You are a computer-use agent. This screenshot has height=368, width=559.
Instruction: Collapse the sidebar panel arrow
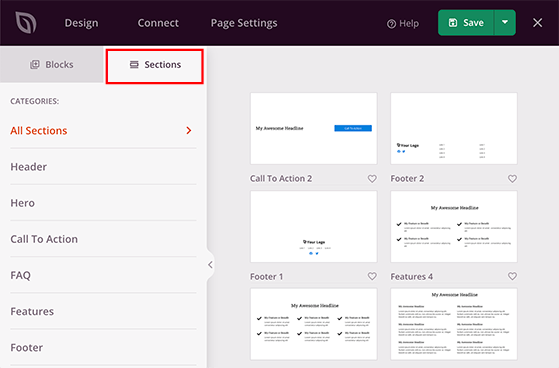pyautogui.click(x=210, y=265)
